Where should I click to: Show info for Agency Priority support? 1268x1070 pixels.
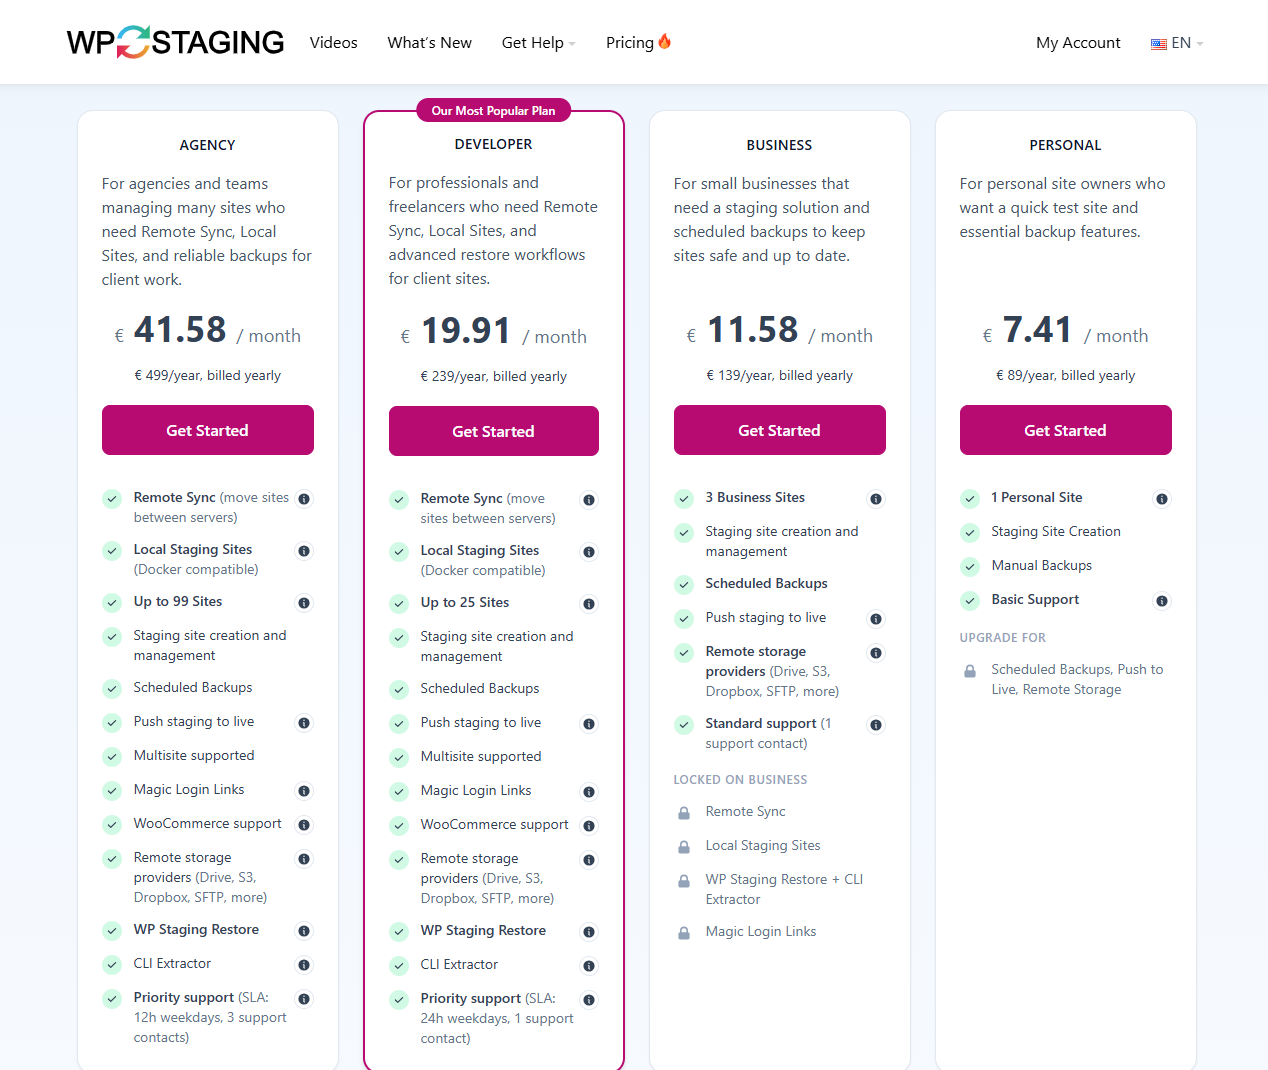[304, 999]
